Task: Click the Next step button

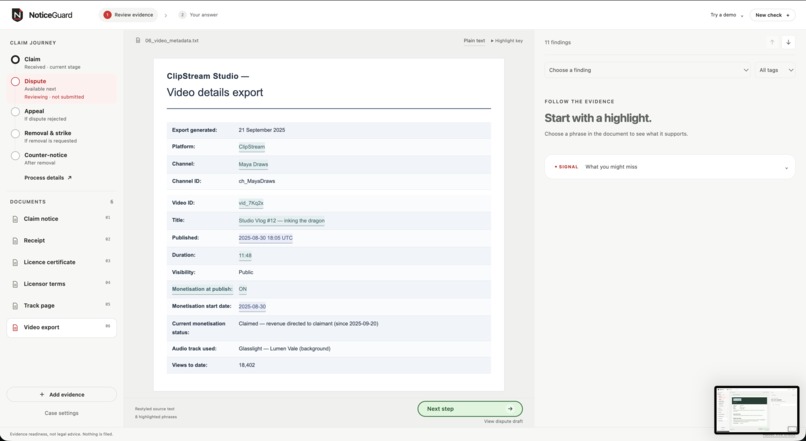Action: point(470,409)
